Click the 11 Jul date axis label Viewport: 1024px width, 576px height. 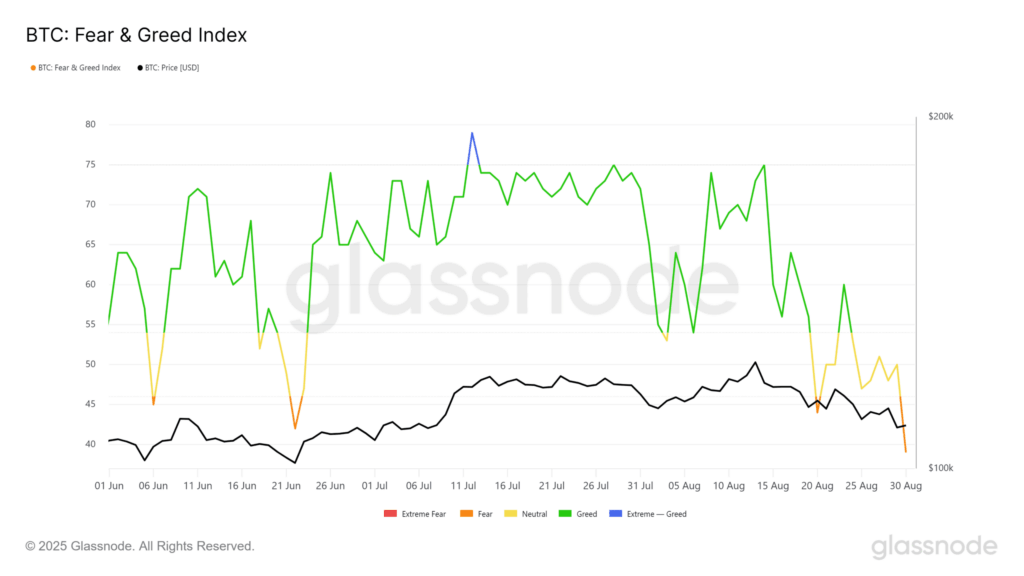click(x=464, y=485)
